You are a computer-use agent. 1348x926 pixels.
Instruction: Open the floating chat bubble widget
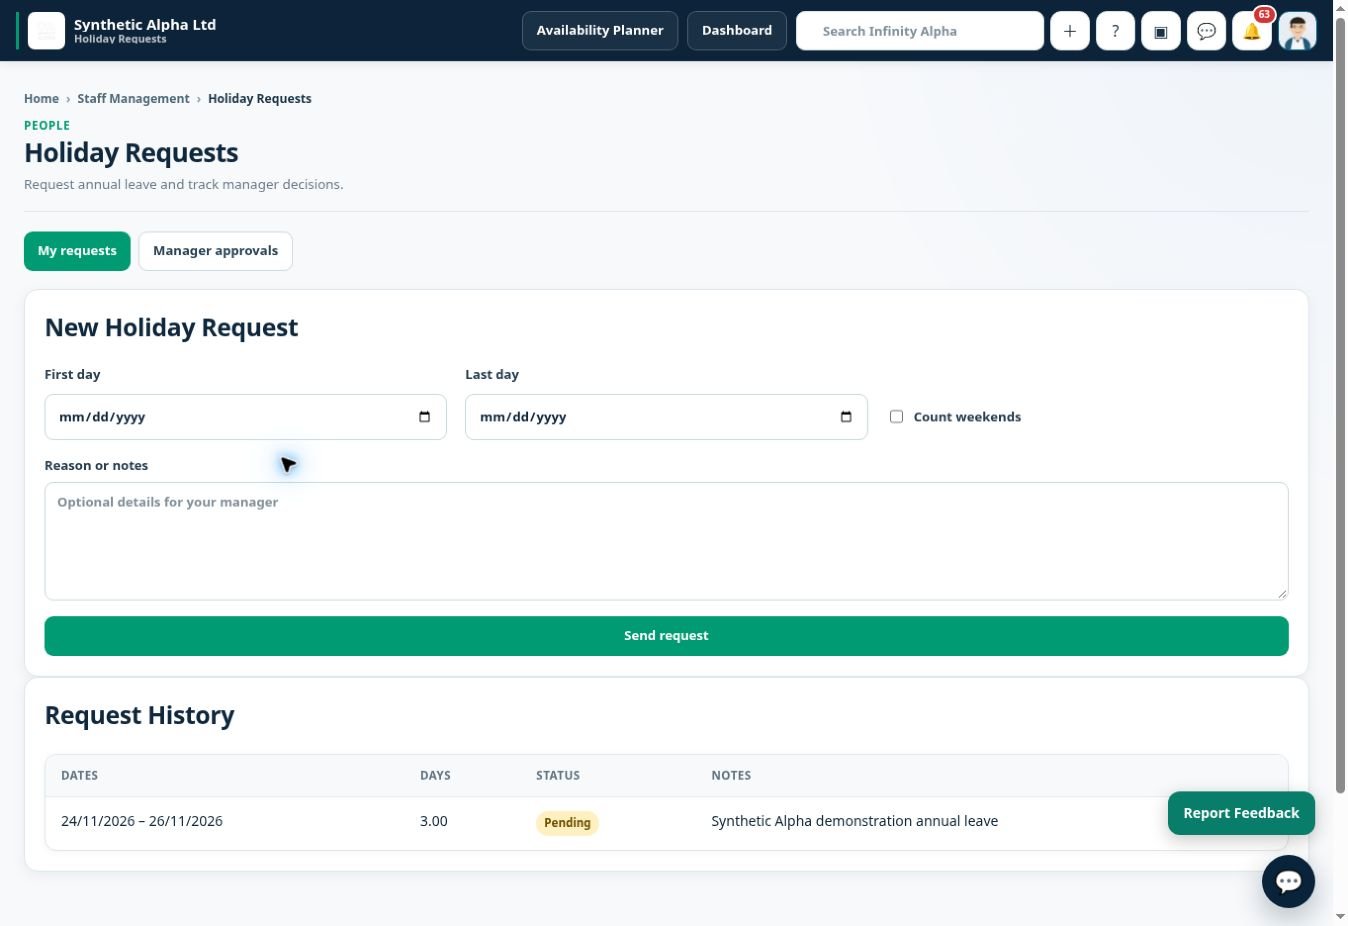coord(1288,881)
